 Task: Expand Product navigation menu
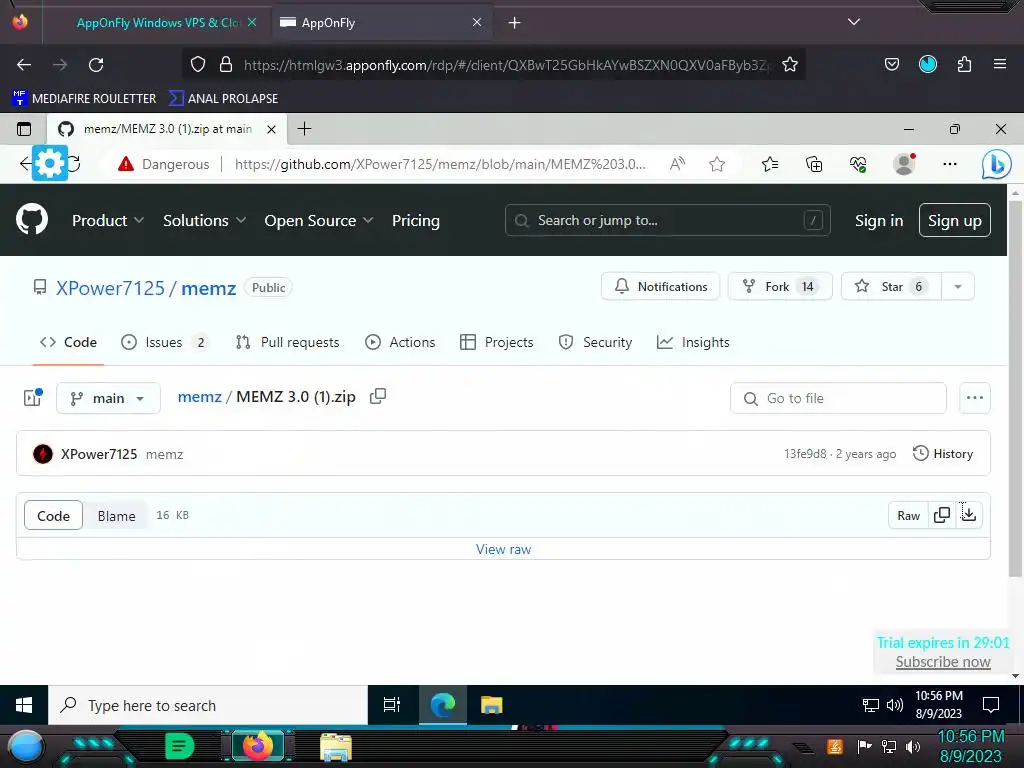(x=108, y=220)
